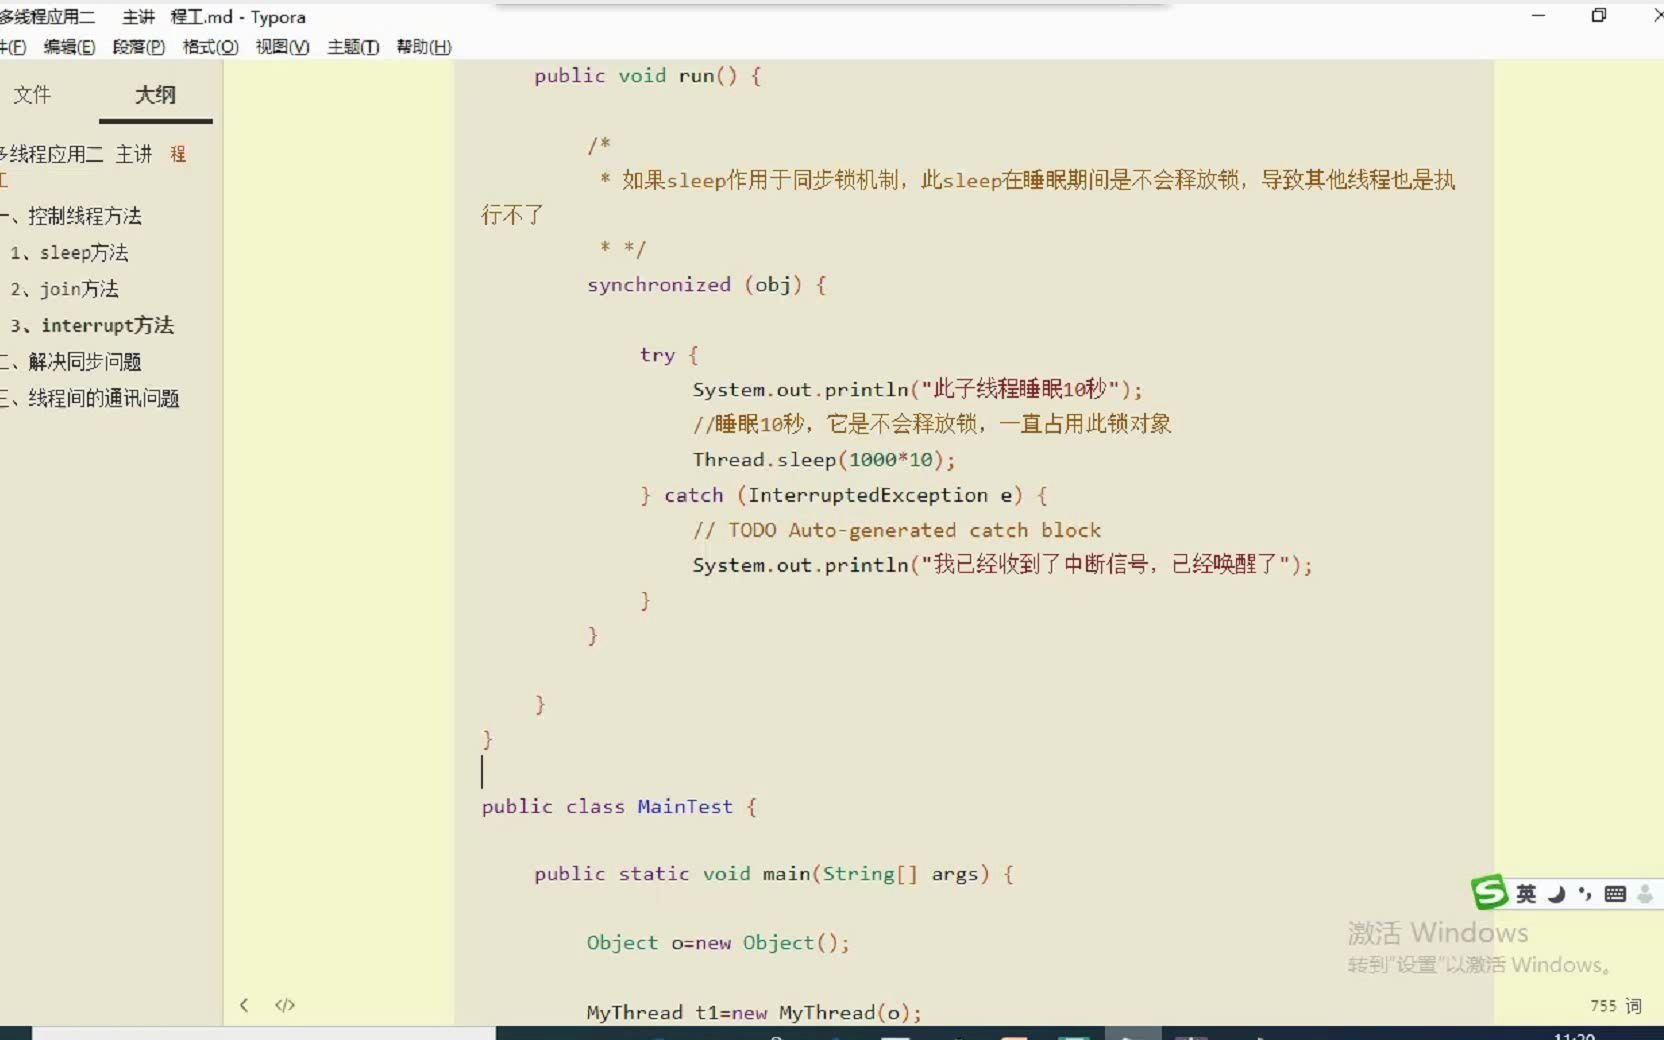
Task: Click '// TODO Auto-generated catch block' comment
Action: coord(897,530)
